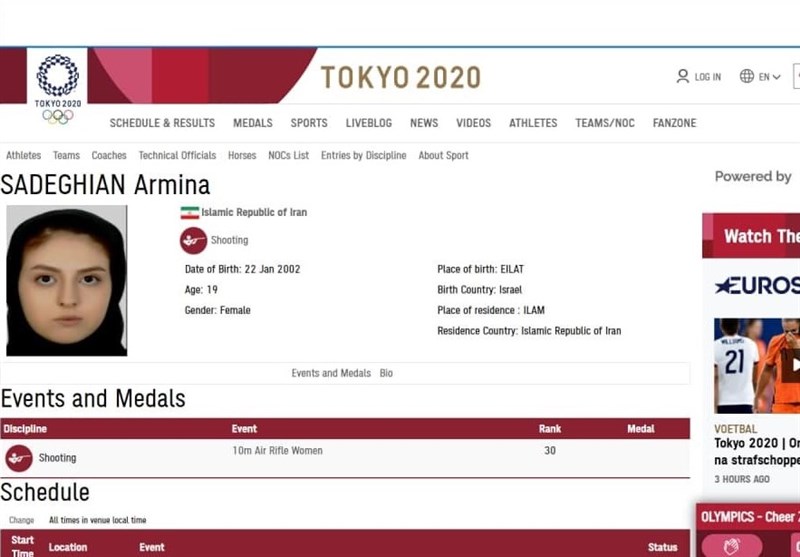
Task: Open the EN language dropdown
Action: (x=769, y=77)
